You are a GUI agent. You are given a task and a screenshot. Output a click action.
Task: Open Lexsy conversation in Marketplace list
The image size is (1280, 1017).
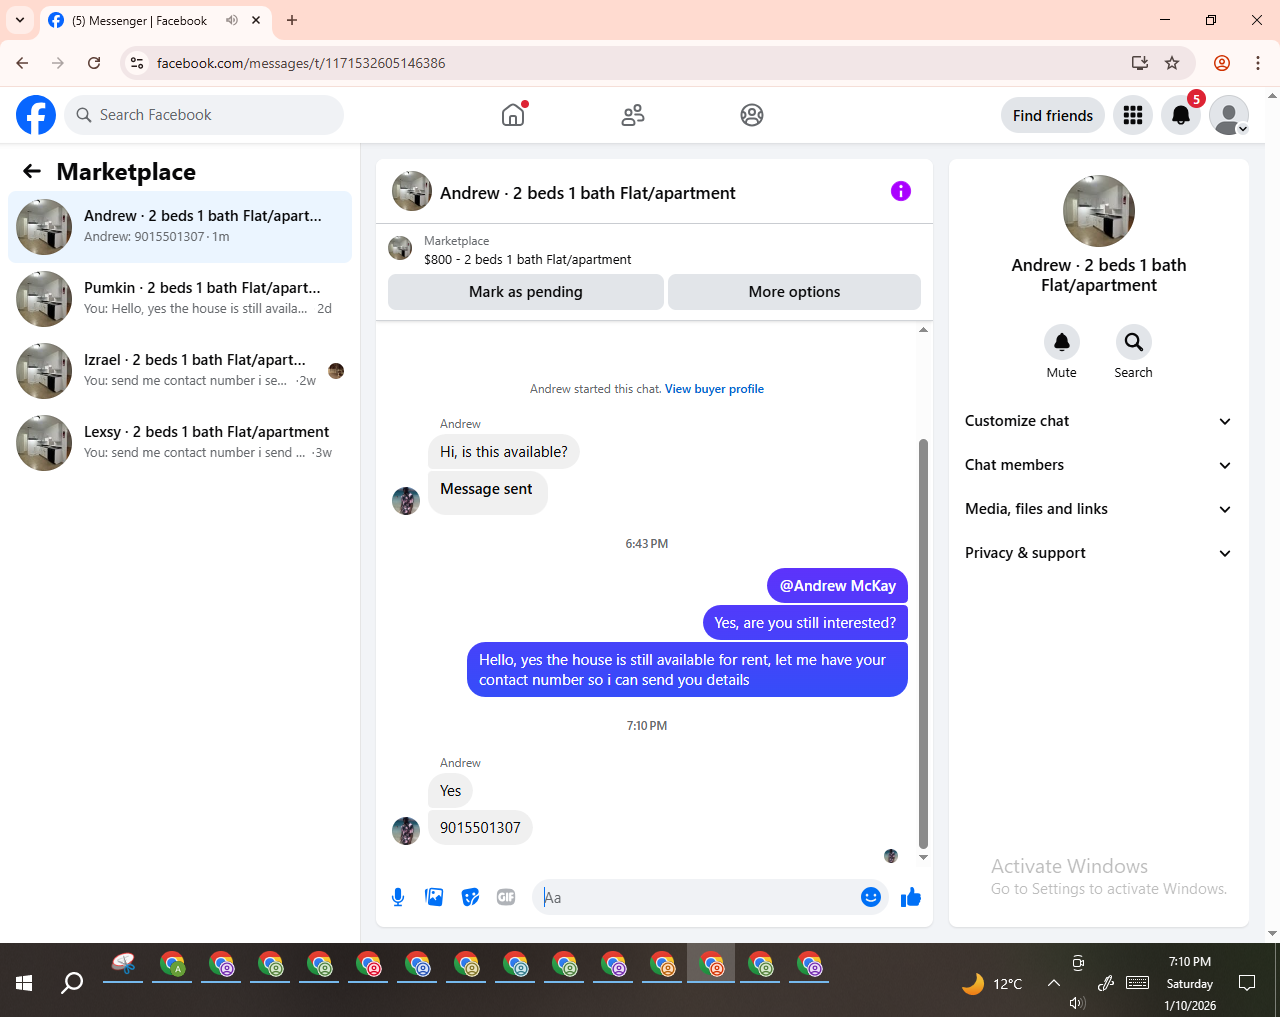(180, 443)
